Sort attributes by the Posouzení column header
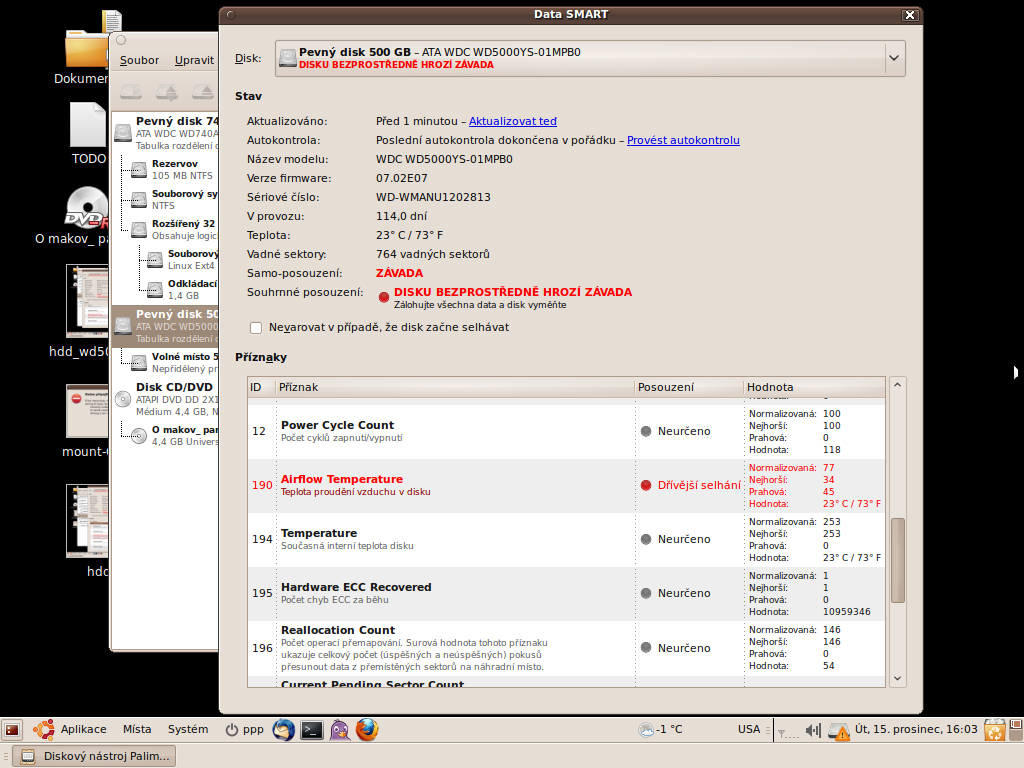The image size is (1024, 768). 688,387
